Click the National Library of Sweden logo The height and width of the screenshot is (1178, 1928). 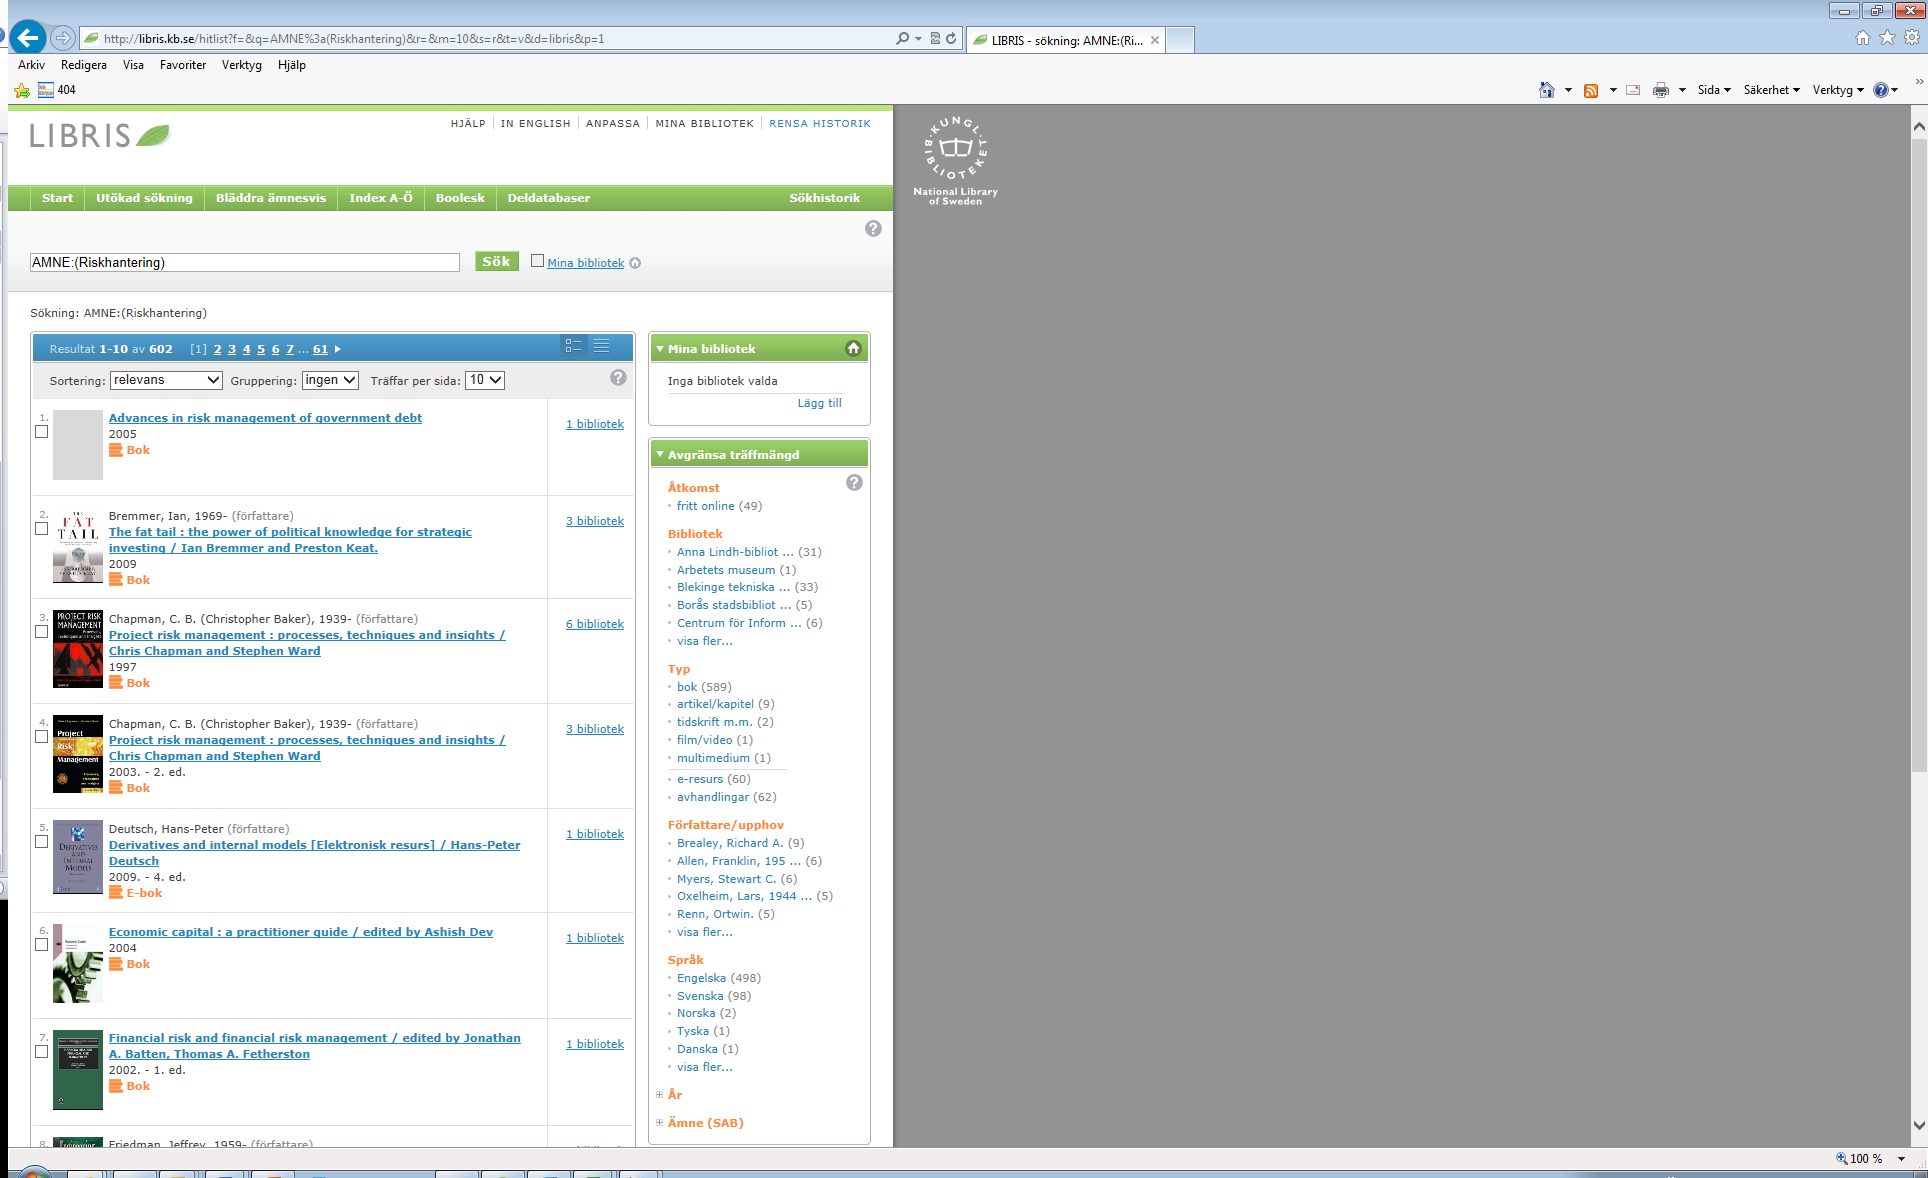(x=955, y=160)
